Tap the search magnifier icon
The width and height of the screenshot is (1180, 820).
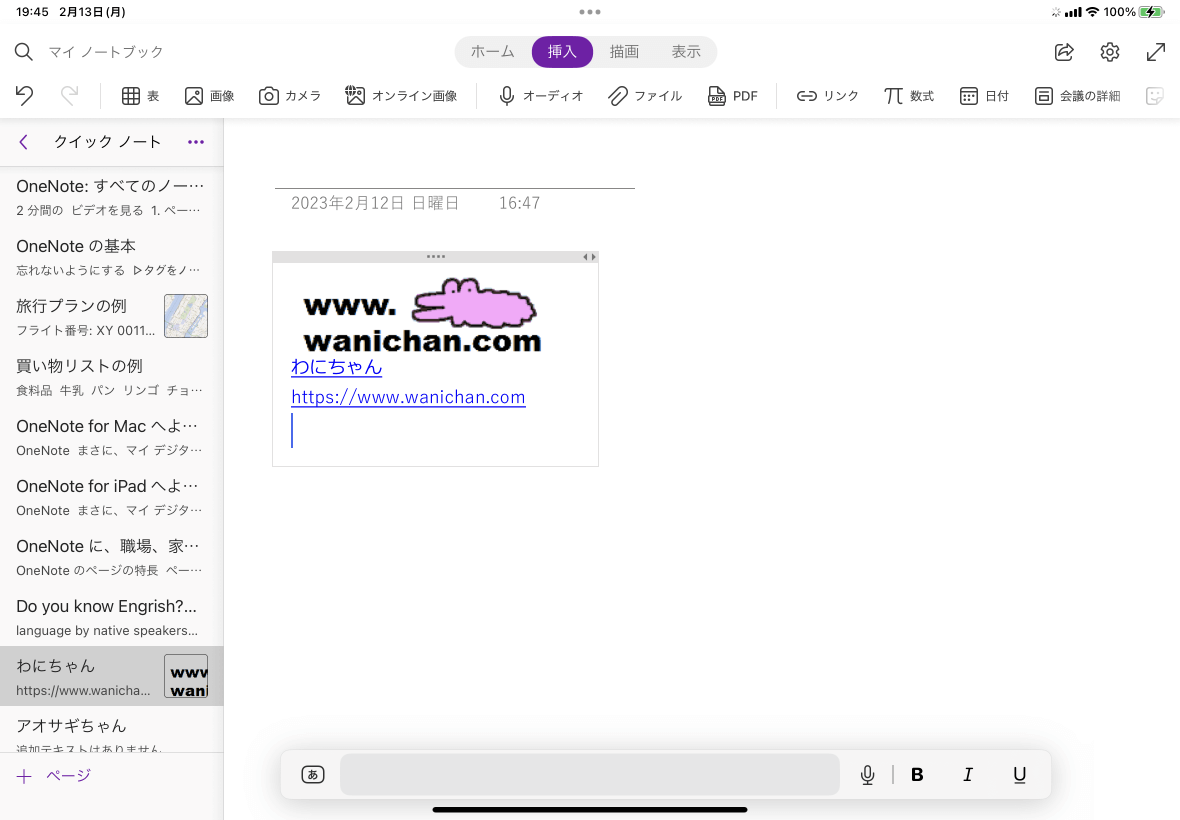coord(24,52)
